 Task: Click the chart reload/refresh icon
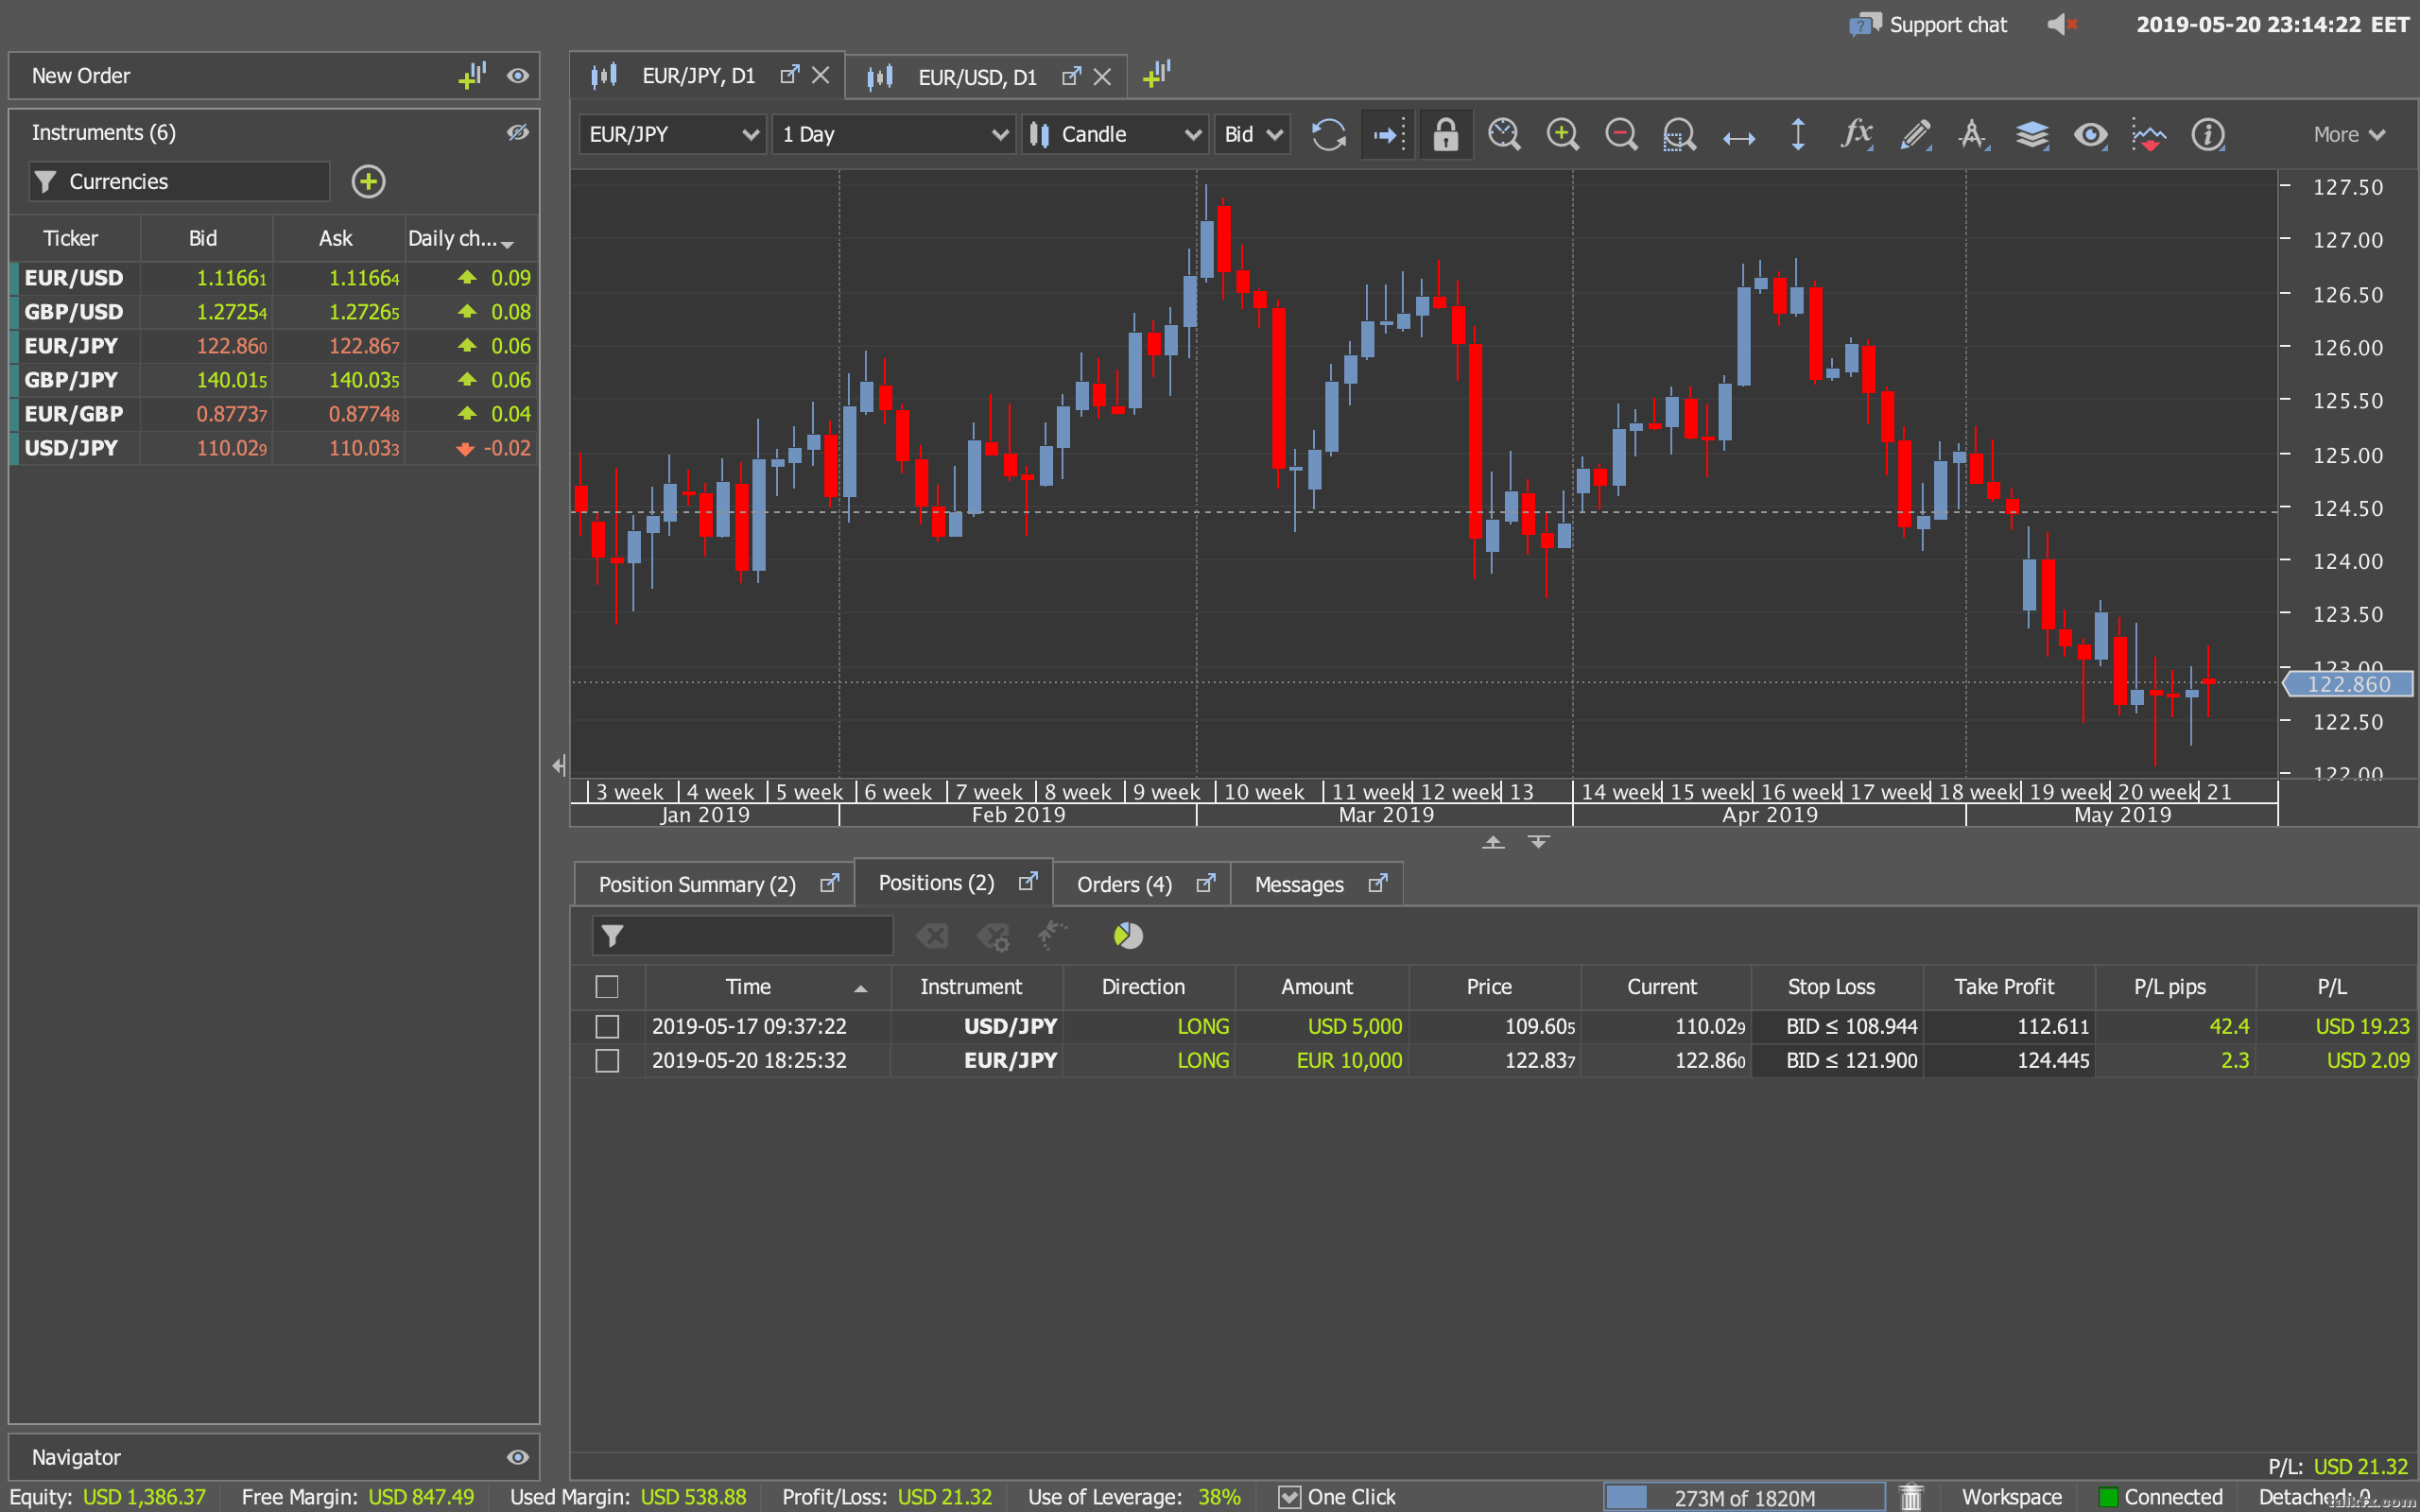(x=1328, y=134)
